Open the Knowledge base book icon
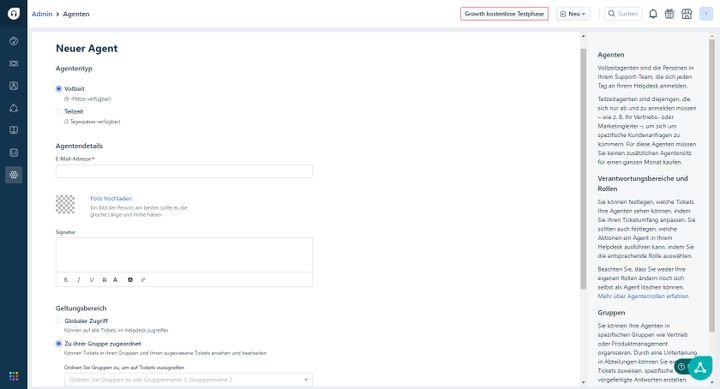The height and width of the screenshot is (389, 720). pos(14,130)
